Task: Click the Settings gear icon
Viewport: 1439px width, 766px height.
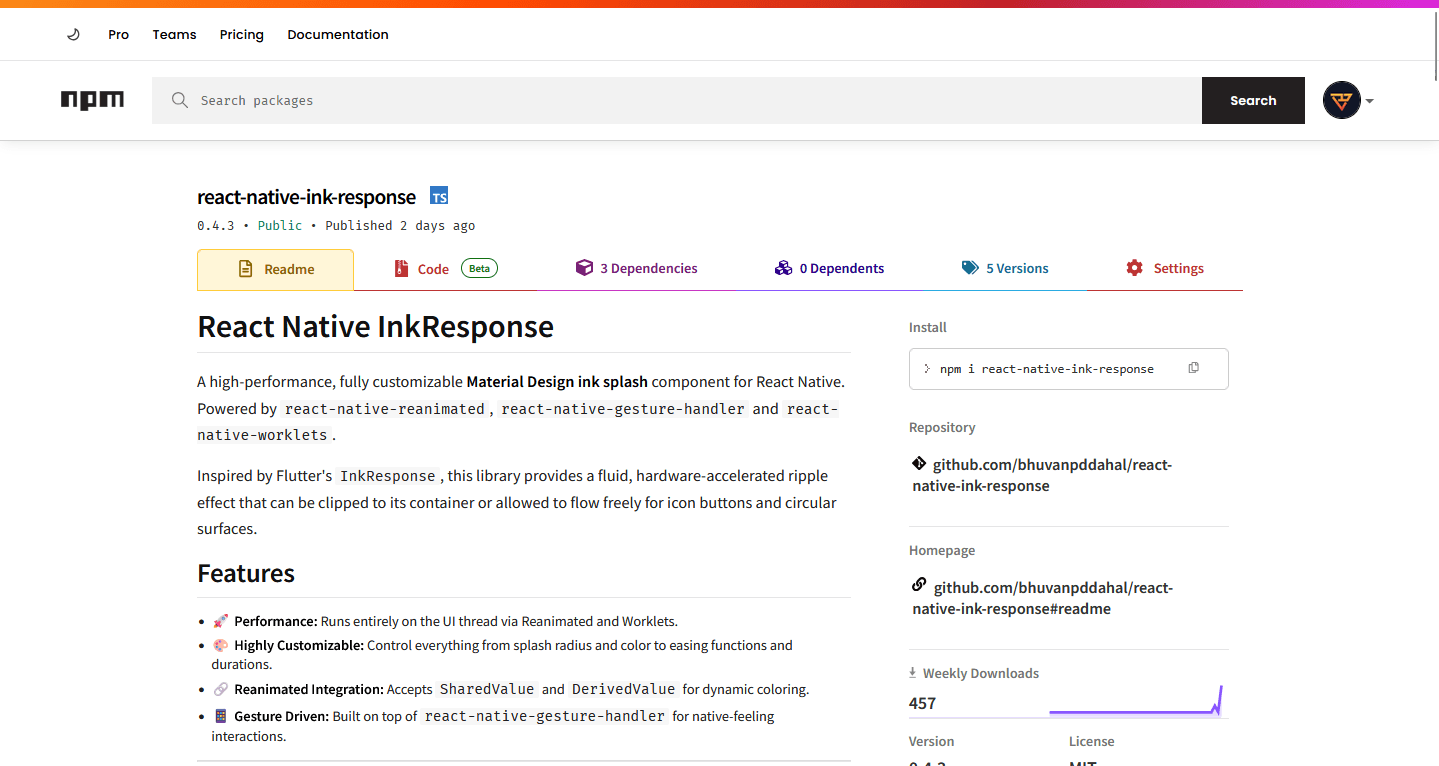Action: pyautogui.click(x=1134, y=268)
